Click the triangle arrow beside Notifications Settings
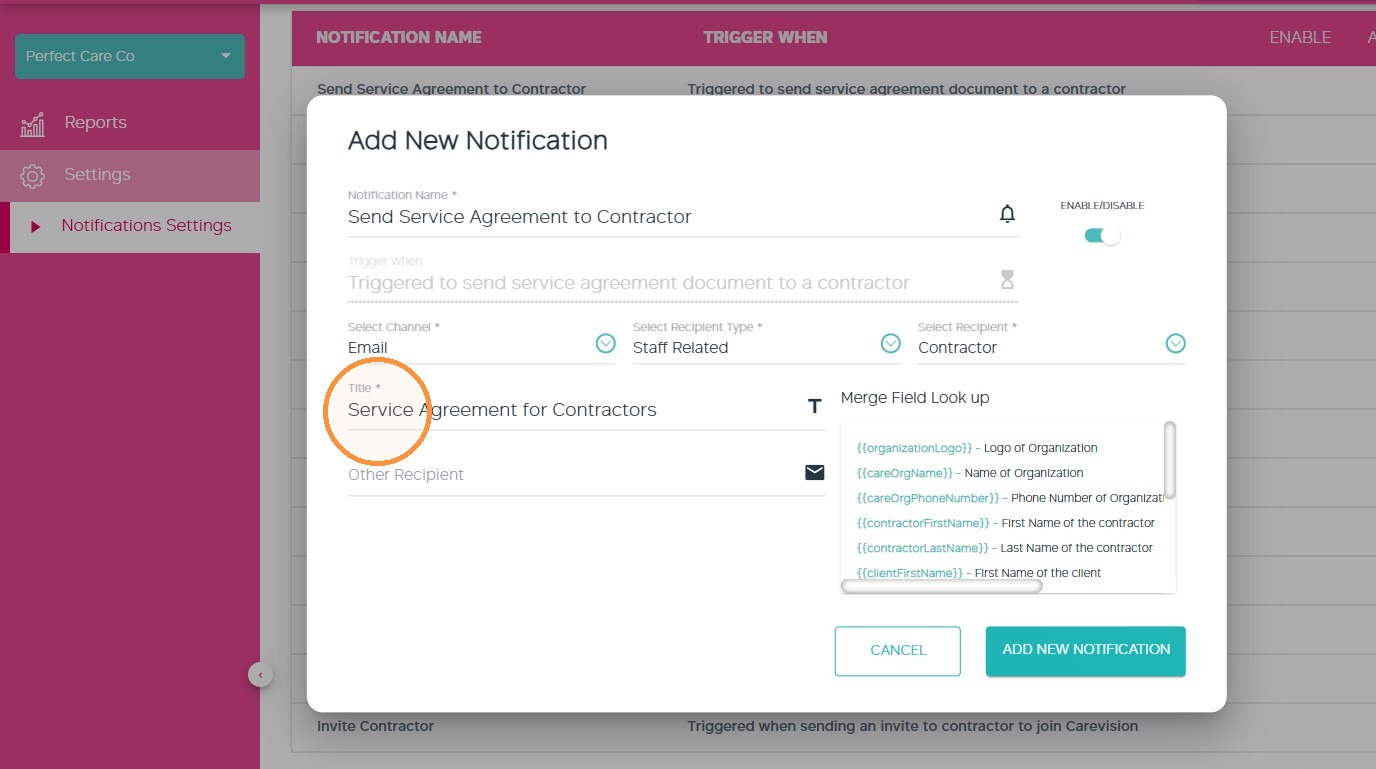Screen dimensions: 1376x769 [x=36, y=227]
